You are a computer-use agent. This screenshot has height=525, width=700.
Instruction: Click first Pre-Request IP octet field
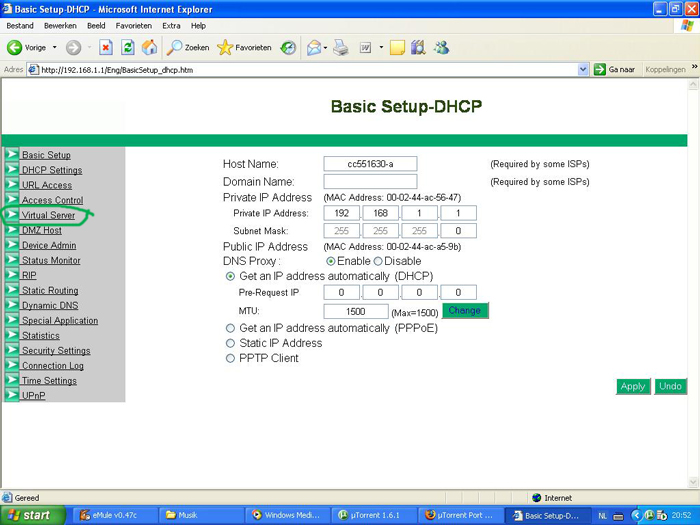[x=342, y=292]
